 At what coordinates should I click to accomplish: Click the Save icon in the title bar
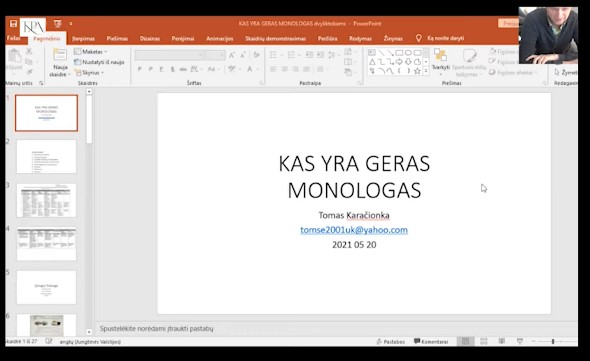click(x=14, y=24)
